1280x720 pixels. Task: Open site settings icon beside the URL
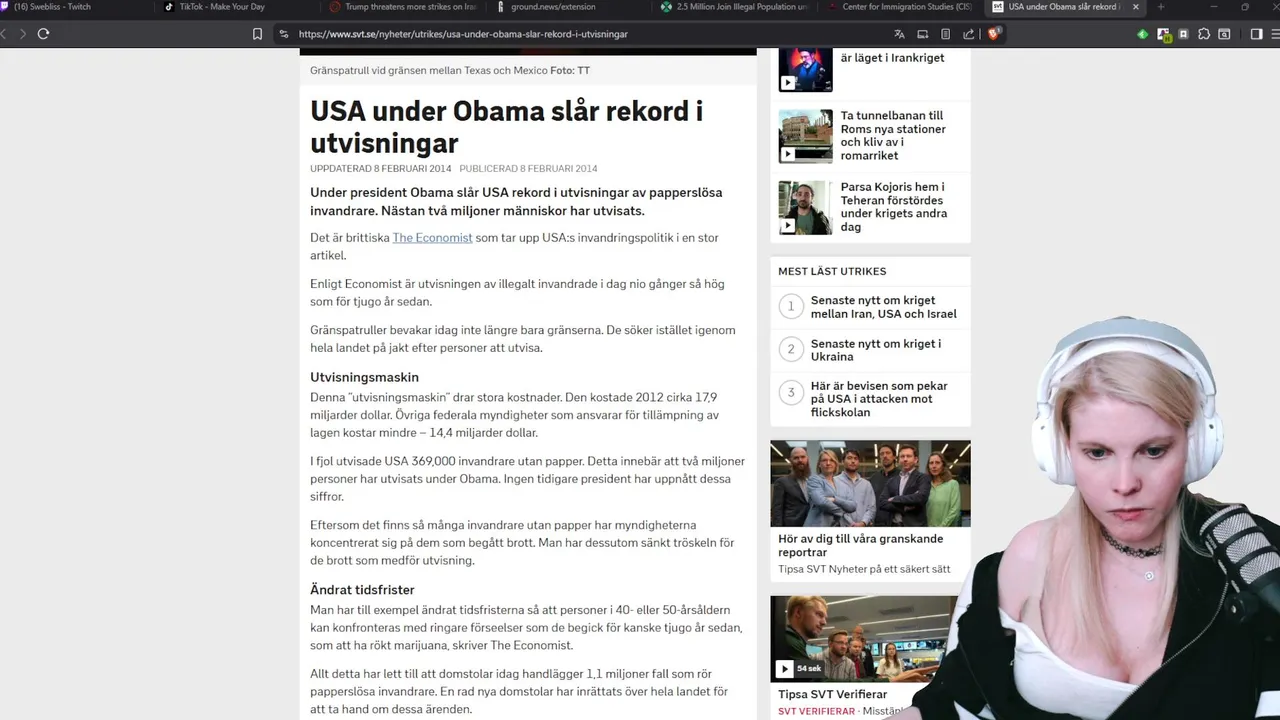(284, 33)
